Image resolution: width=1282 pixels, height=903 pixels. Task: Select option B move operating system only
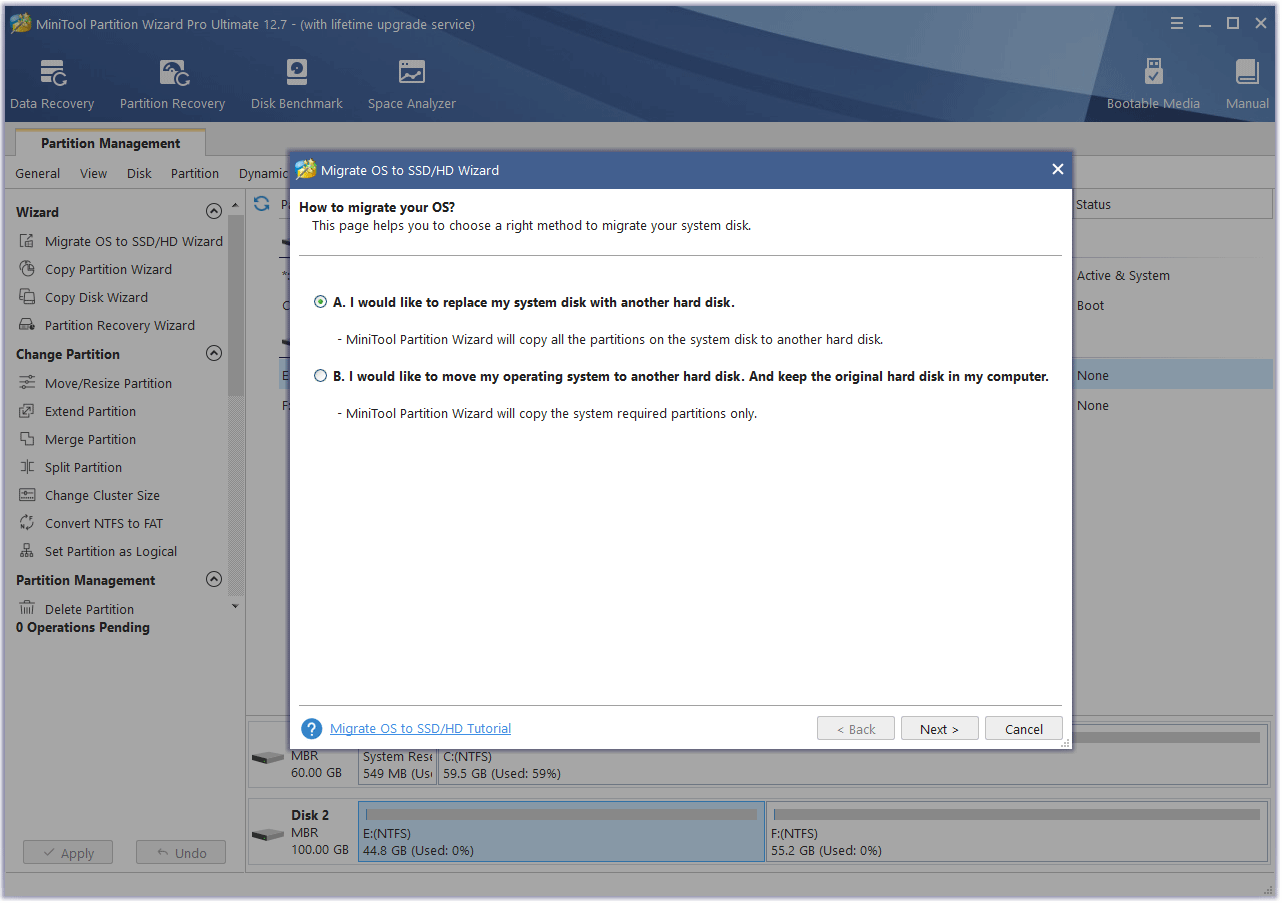pos(320,377)
